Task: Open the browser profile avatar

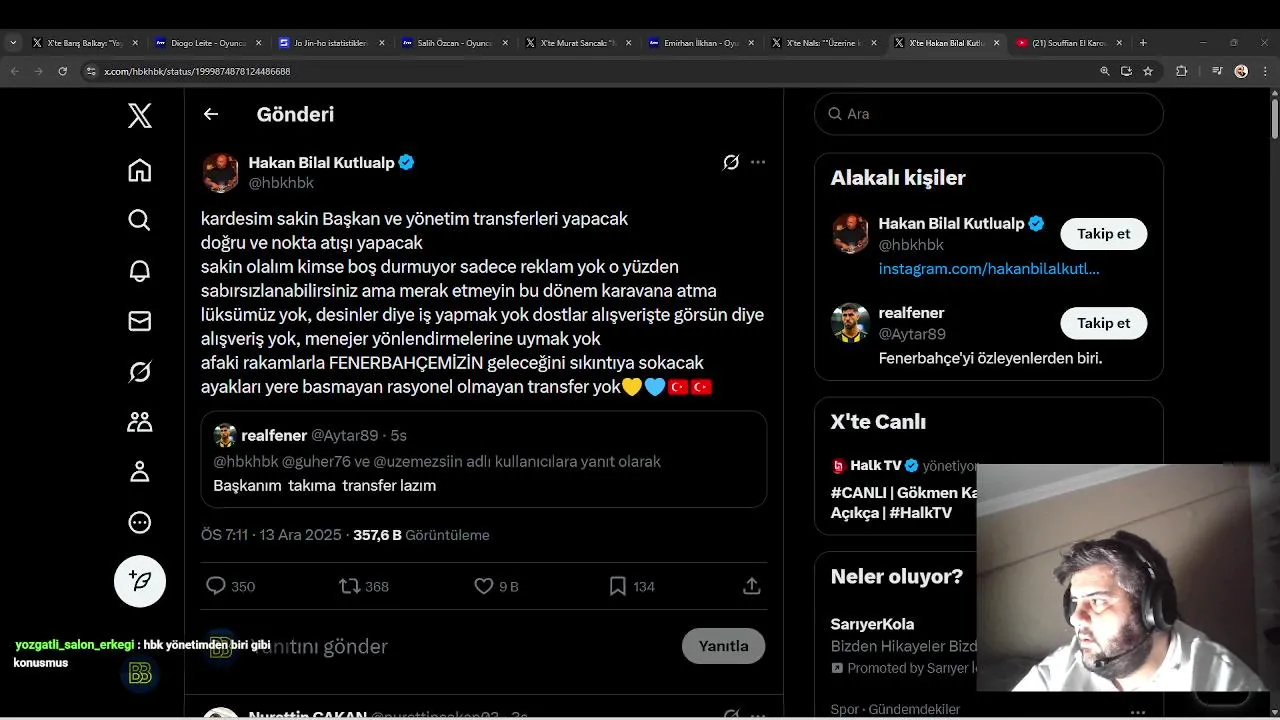Action: (1241, 71)
